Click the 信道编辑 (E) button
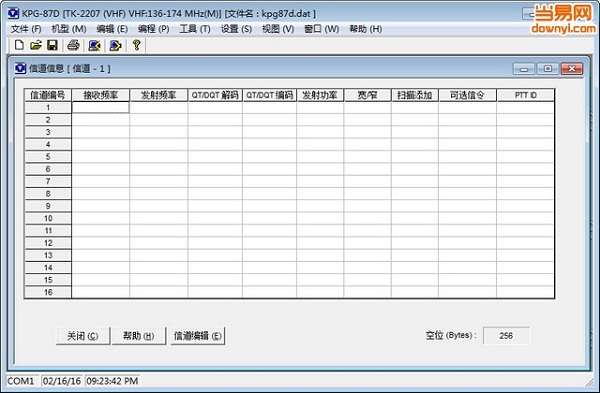This screenshot has width=600, height=393. (198, 336)
